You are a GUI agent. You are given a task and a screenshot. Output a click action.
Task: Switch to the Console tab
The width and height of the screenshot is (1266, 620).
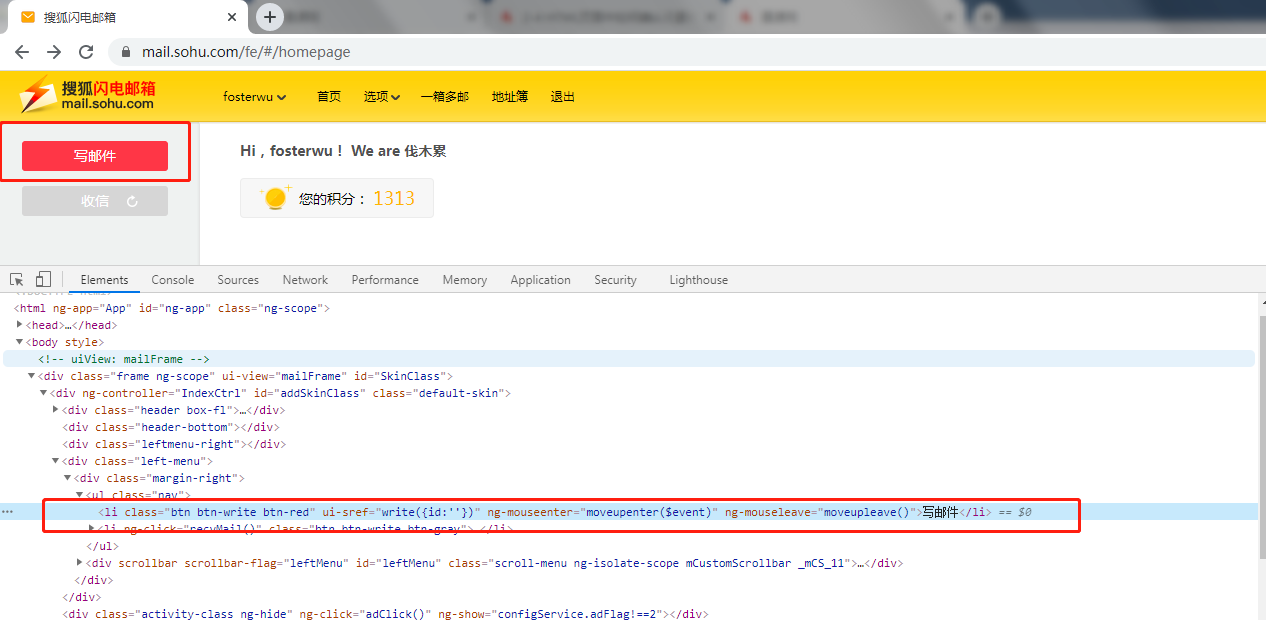tap(173, 280)
